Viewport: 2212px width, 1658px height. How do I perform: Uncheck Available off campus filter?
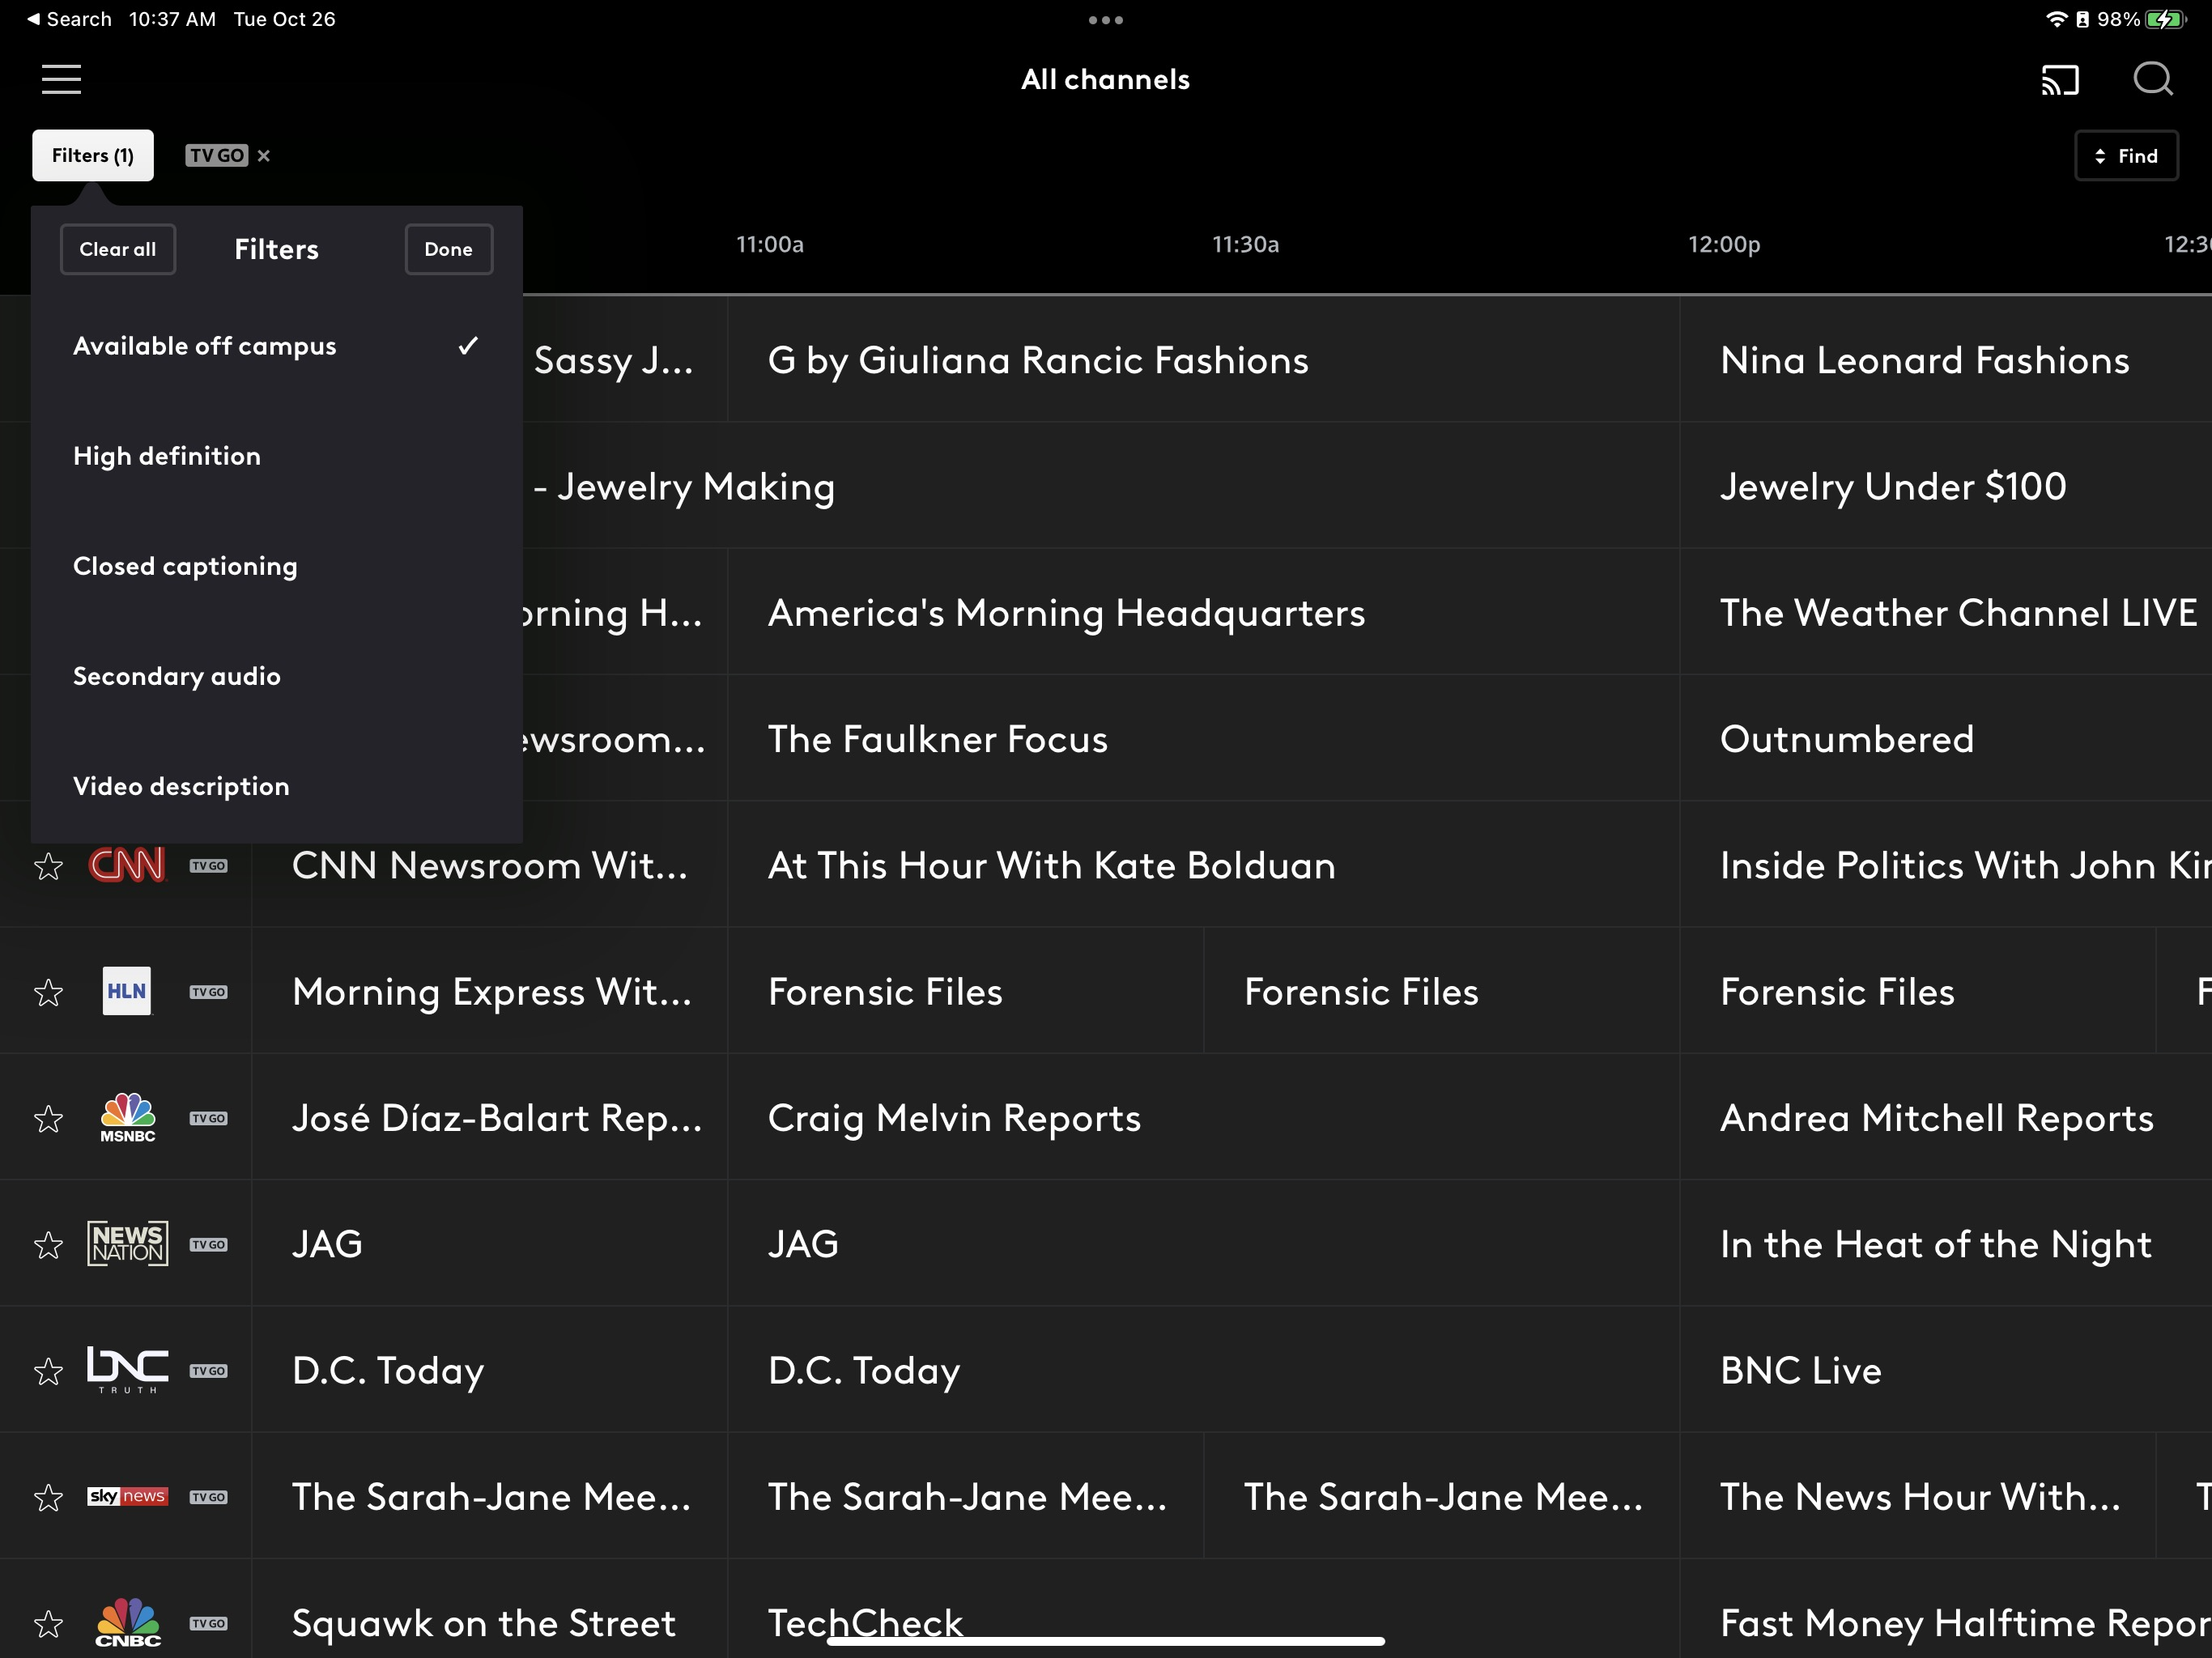pyautogui.click(x=277, y=346)
